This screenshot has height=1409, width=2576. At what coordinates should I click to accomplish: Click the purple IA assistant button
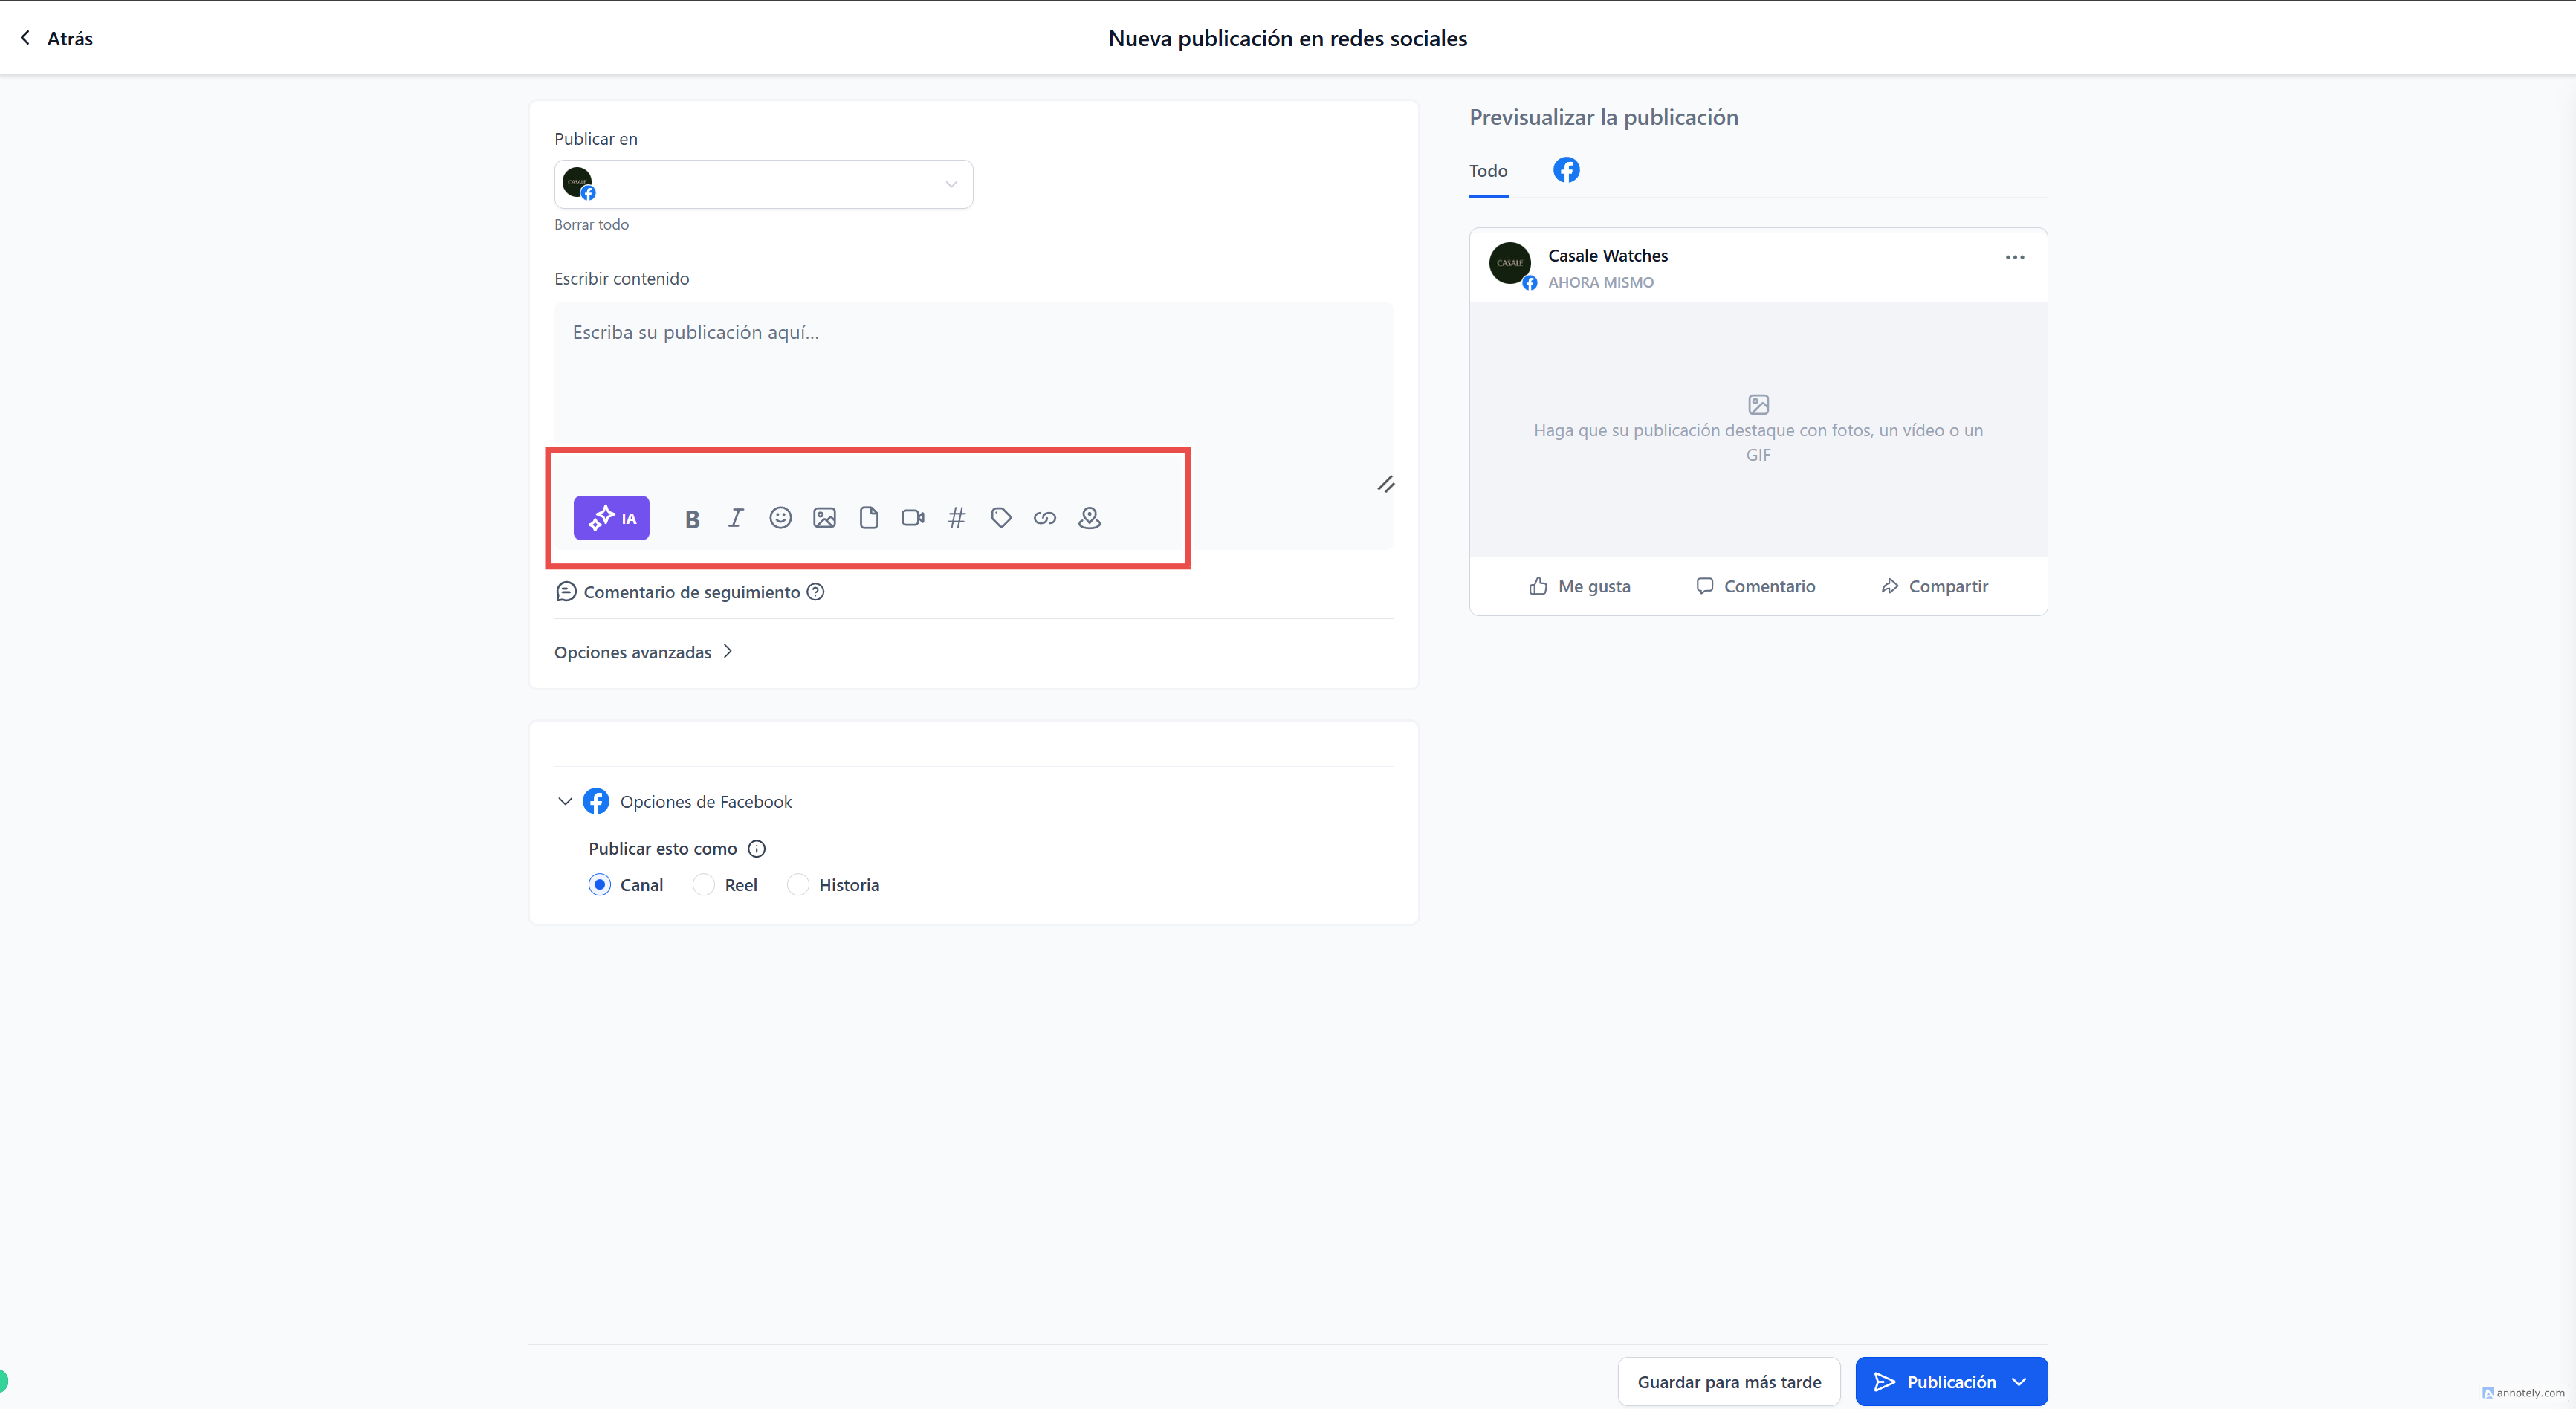611,518
